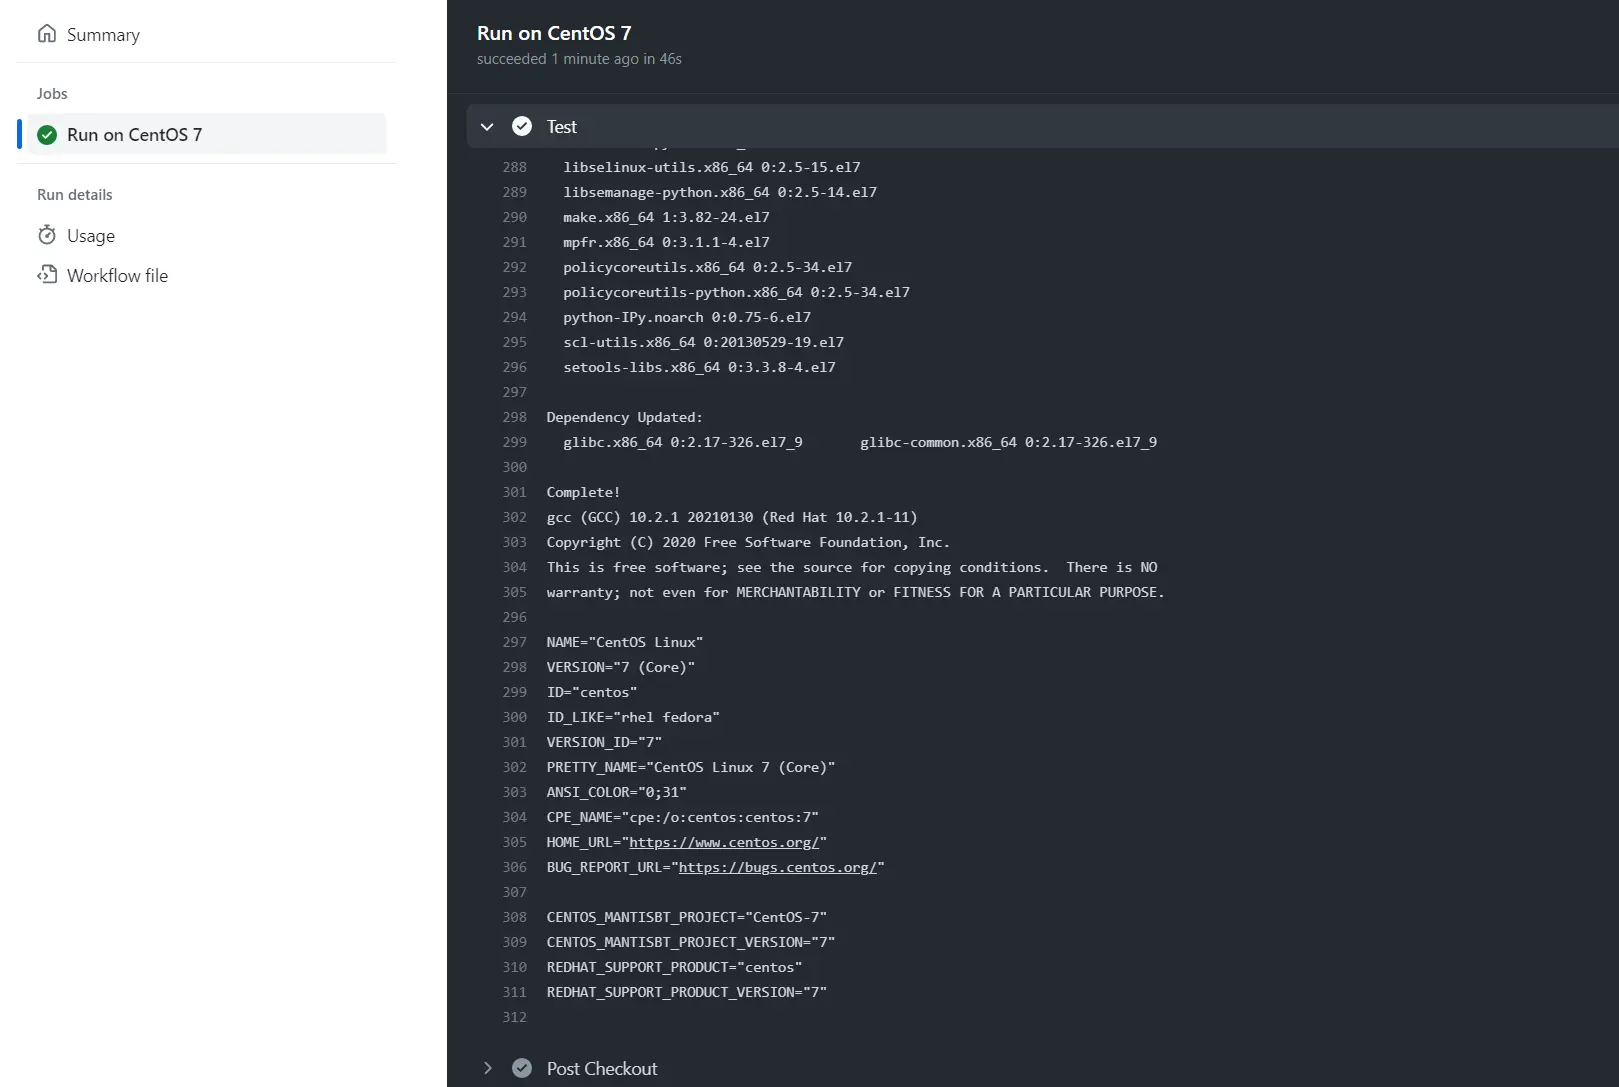Click the log line number of Complete!
The width and height of the screenshot is (1619, 1087).
[x=515, y=492]
